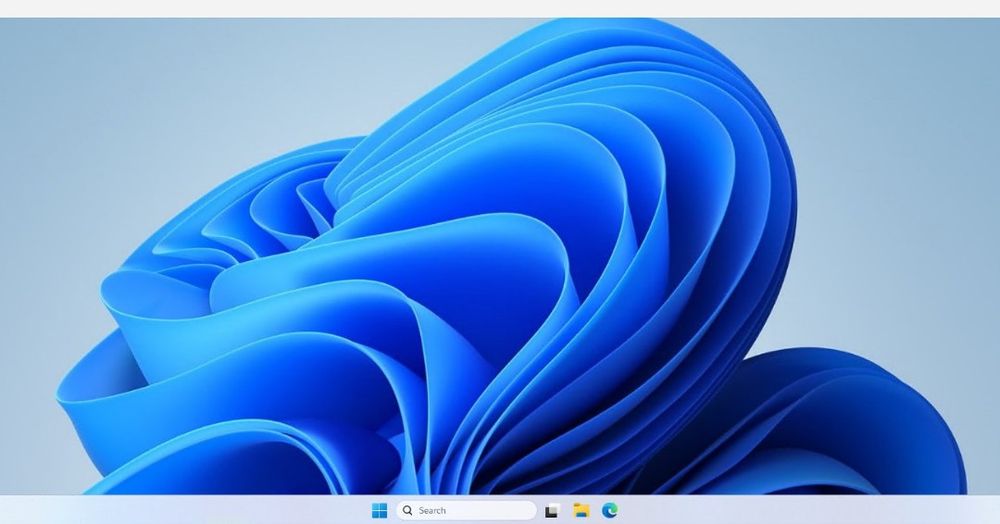Screen dimensions: 1000x524
Task: Open Task View from the taskbar
Action: 552,511
